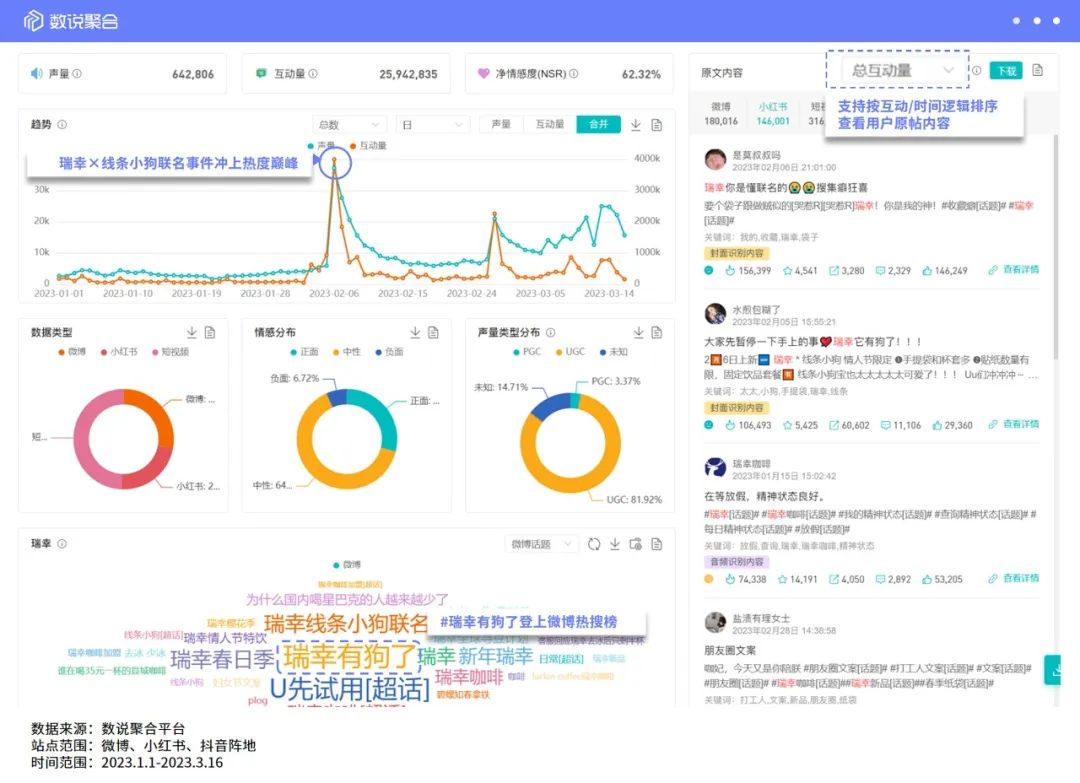This screenshot has height=783, width=1080.
Task: Open the 日 granularity dropdown
Action: [432, 125]
